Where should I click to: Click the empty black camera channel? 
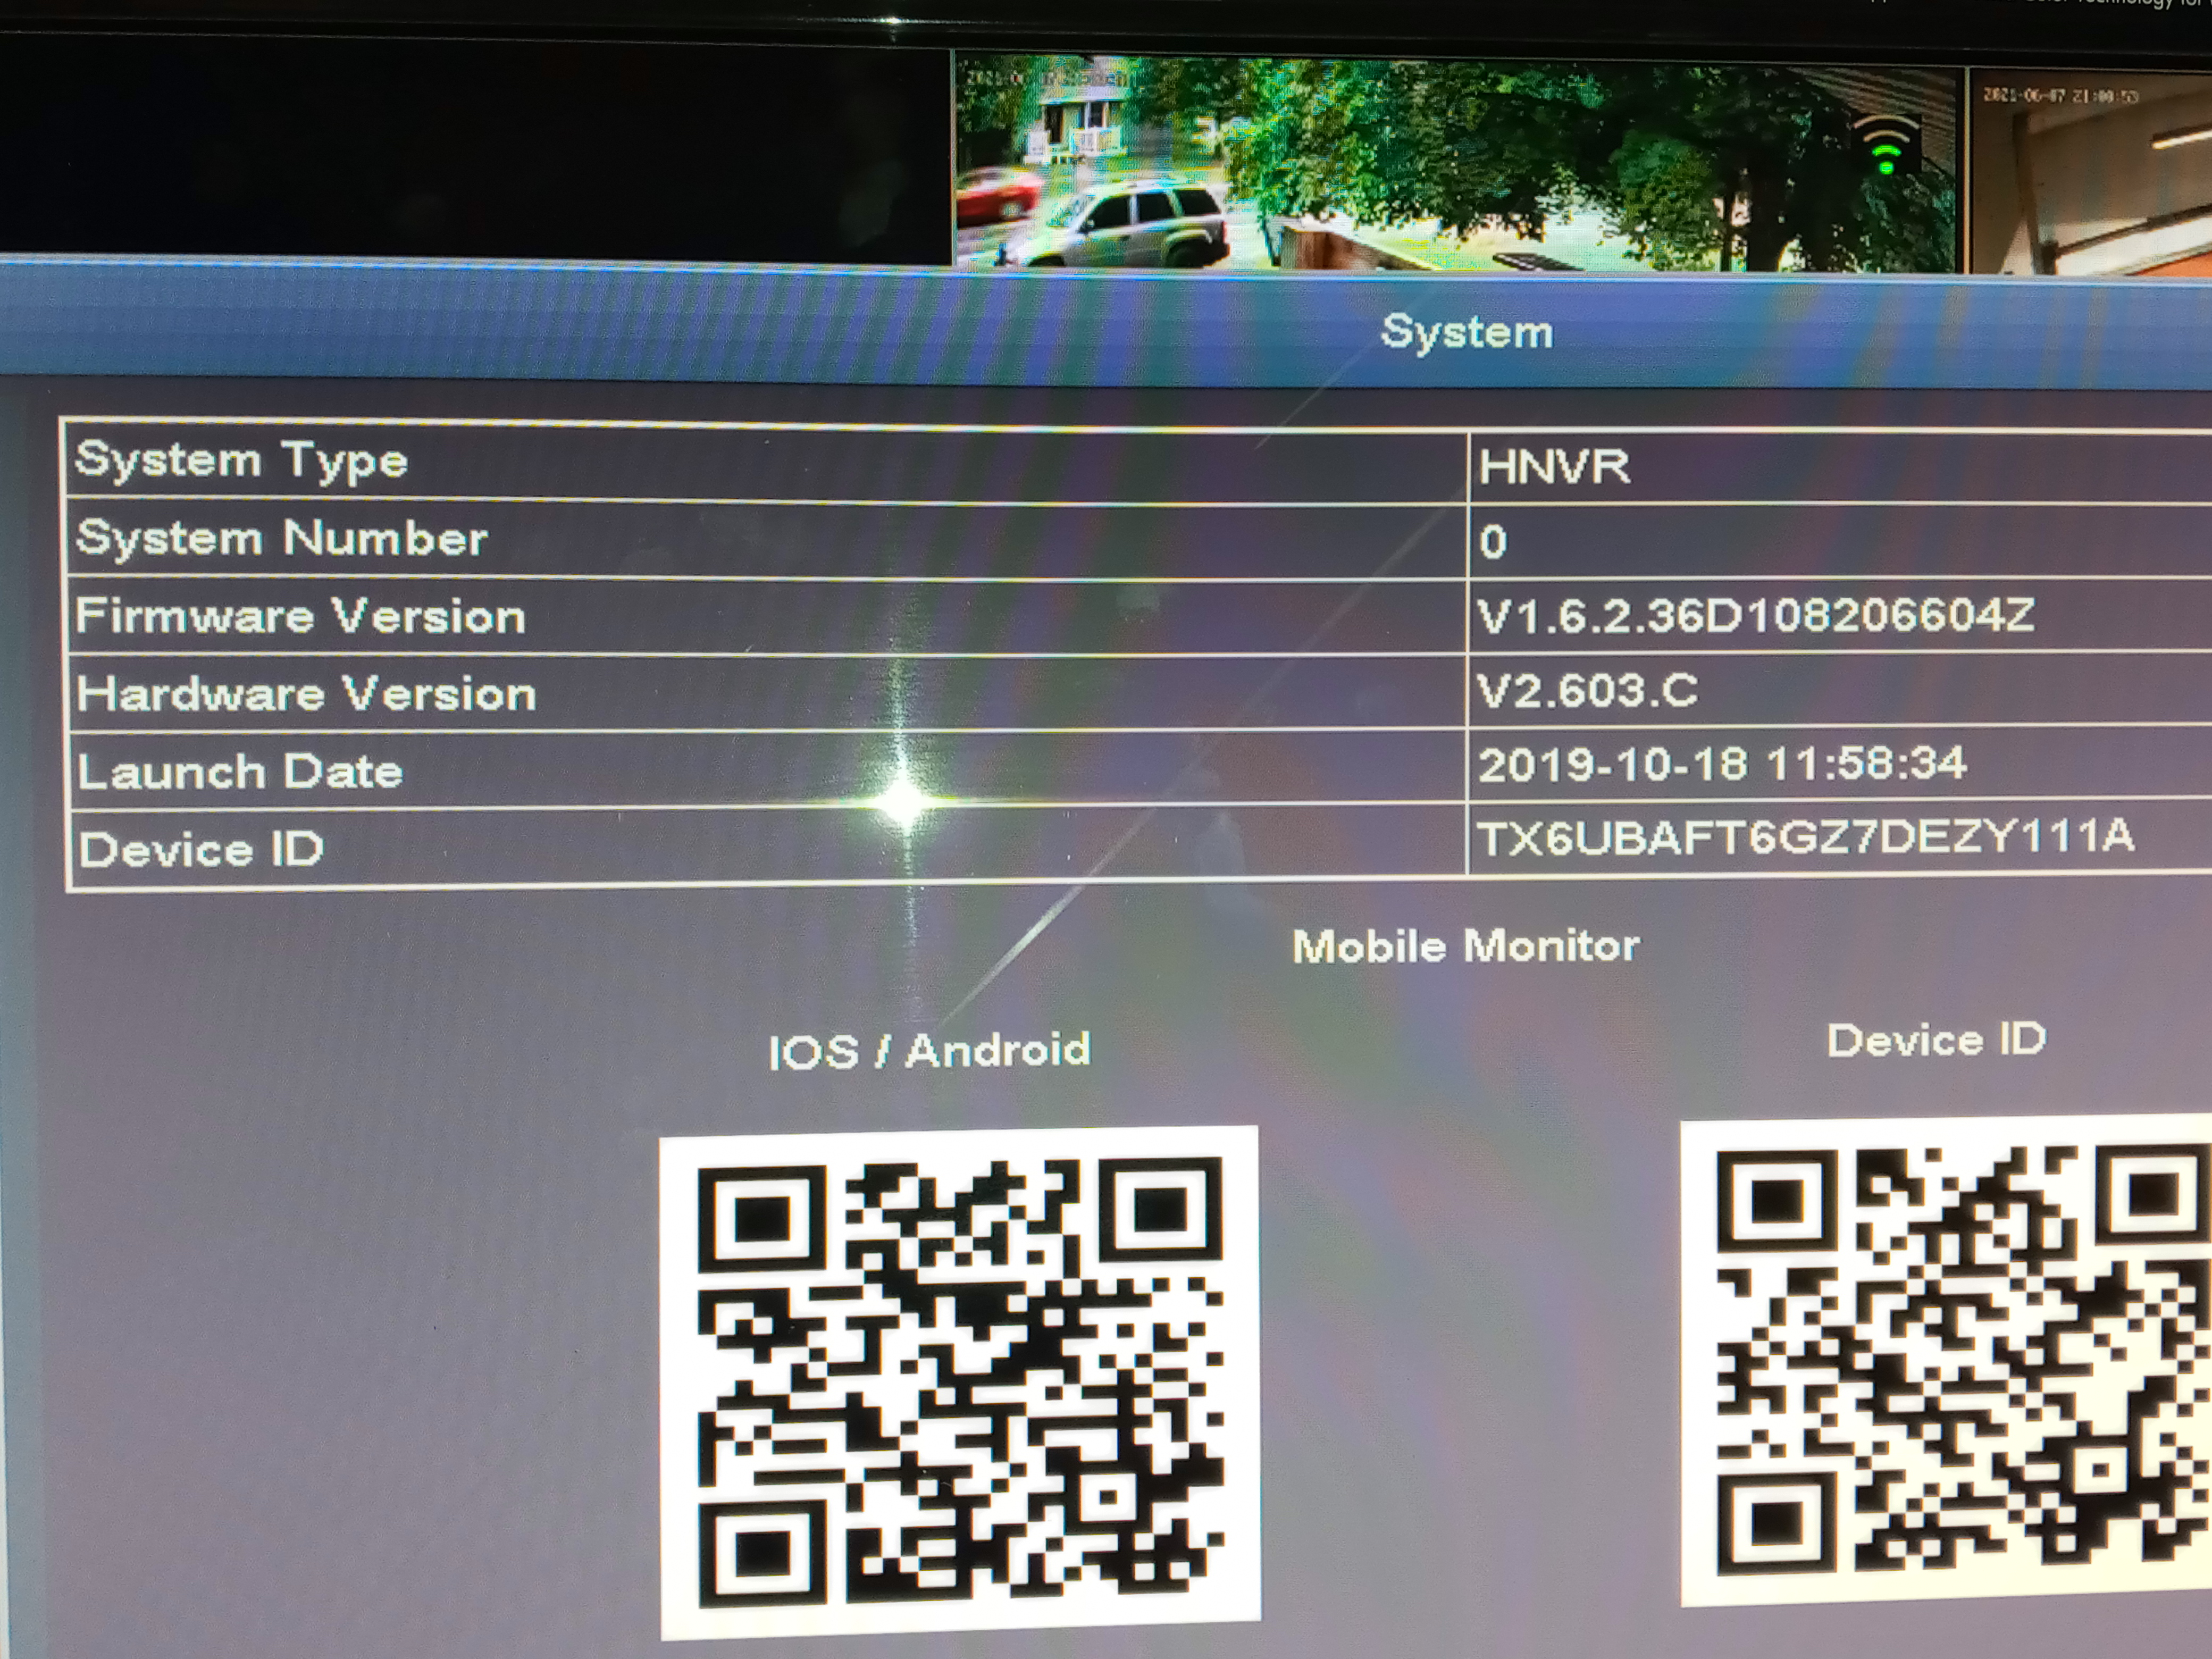tap(475, 150)
